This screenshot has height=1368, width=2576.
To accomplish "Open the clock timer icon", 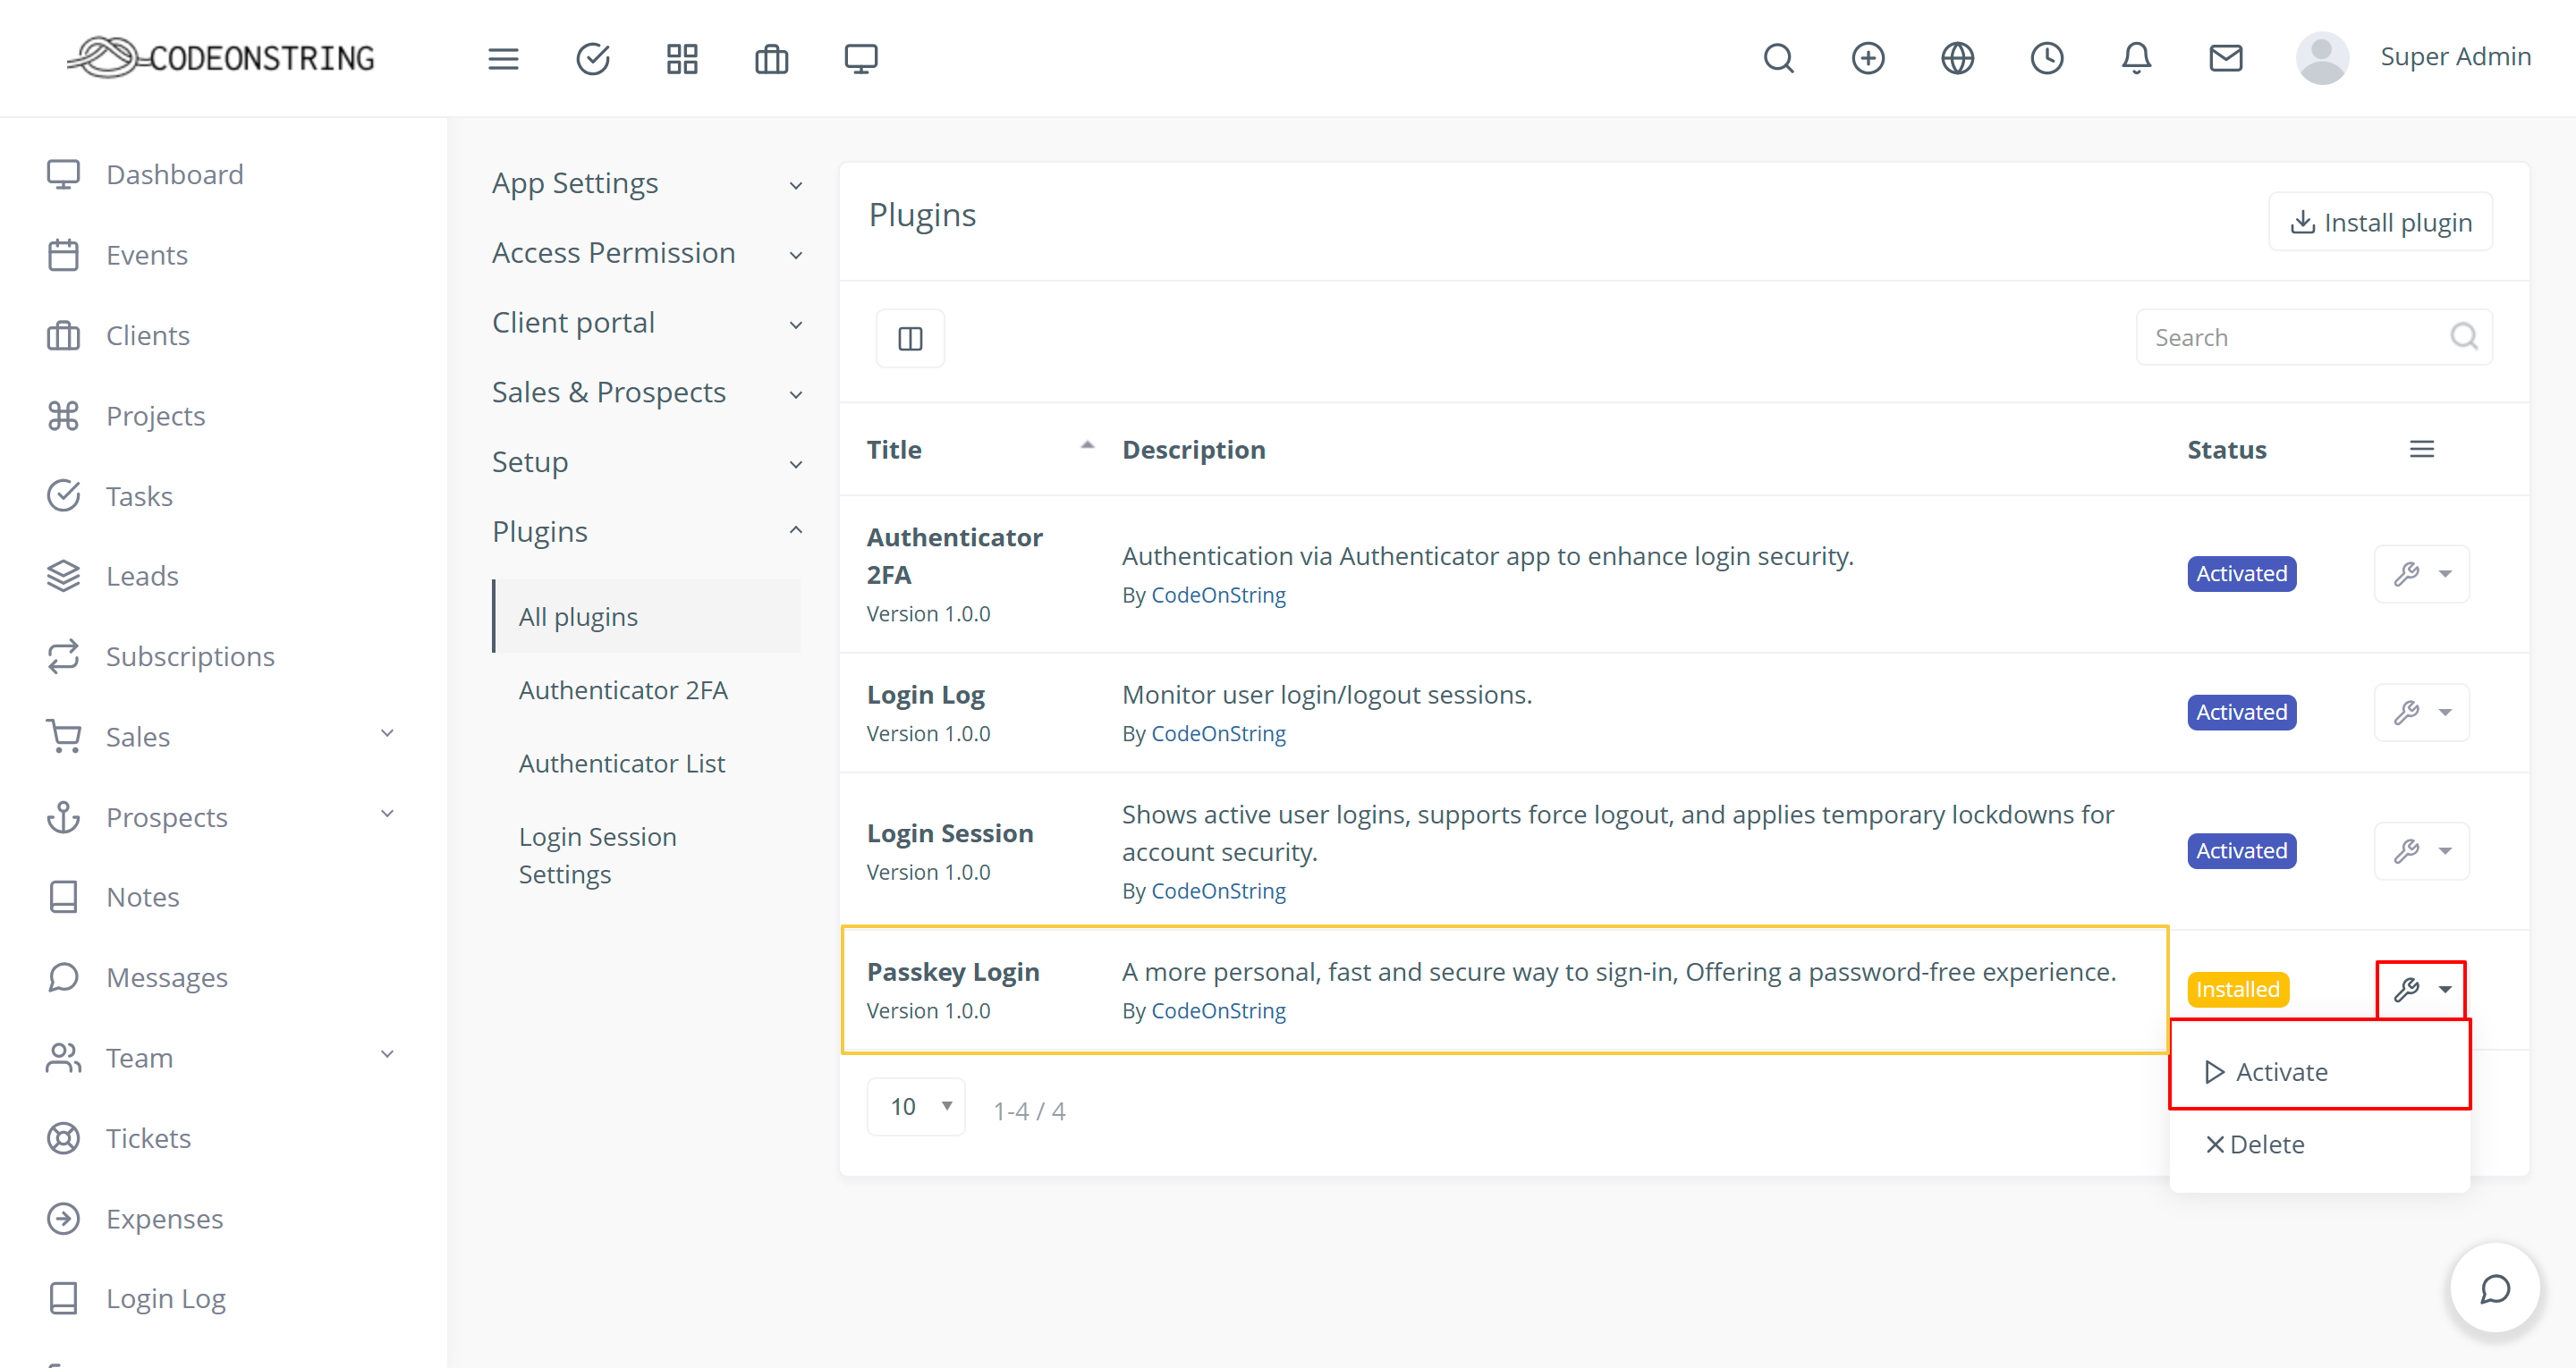I will [x=2046, y=59].
